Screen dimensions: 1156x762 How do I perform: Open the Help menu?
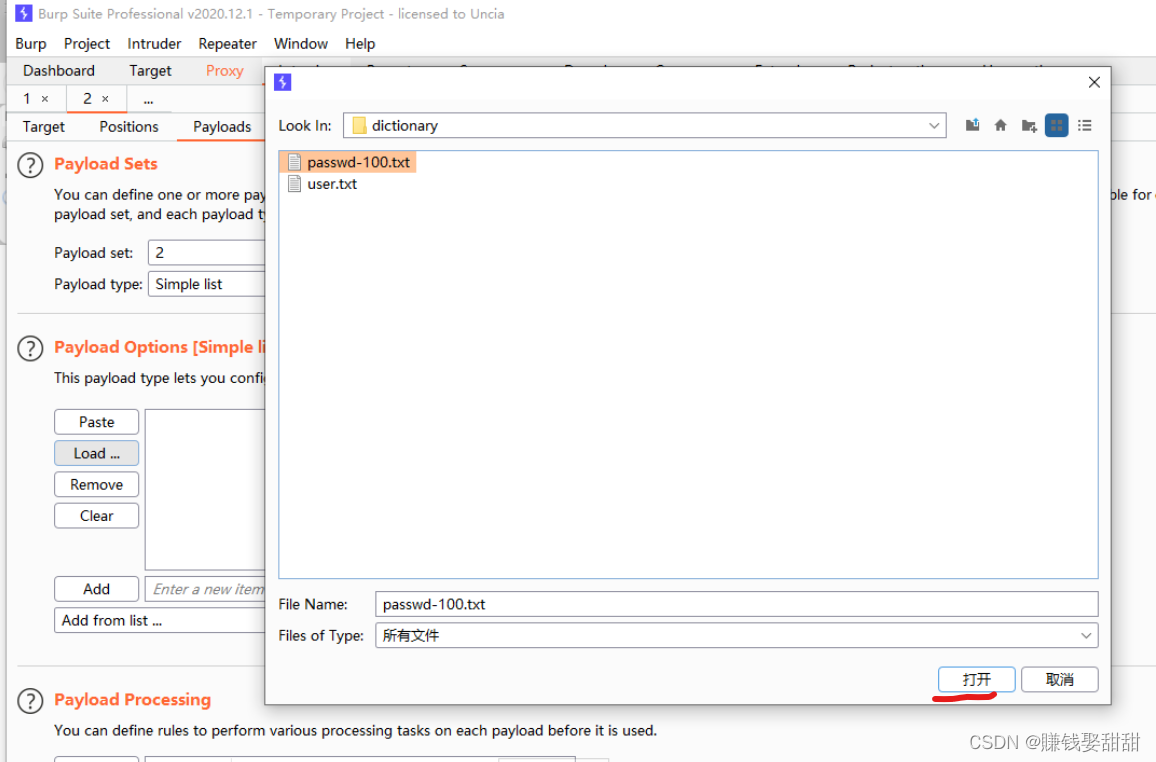click(360, 43)
